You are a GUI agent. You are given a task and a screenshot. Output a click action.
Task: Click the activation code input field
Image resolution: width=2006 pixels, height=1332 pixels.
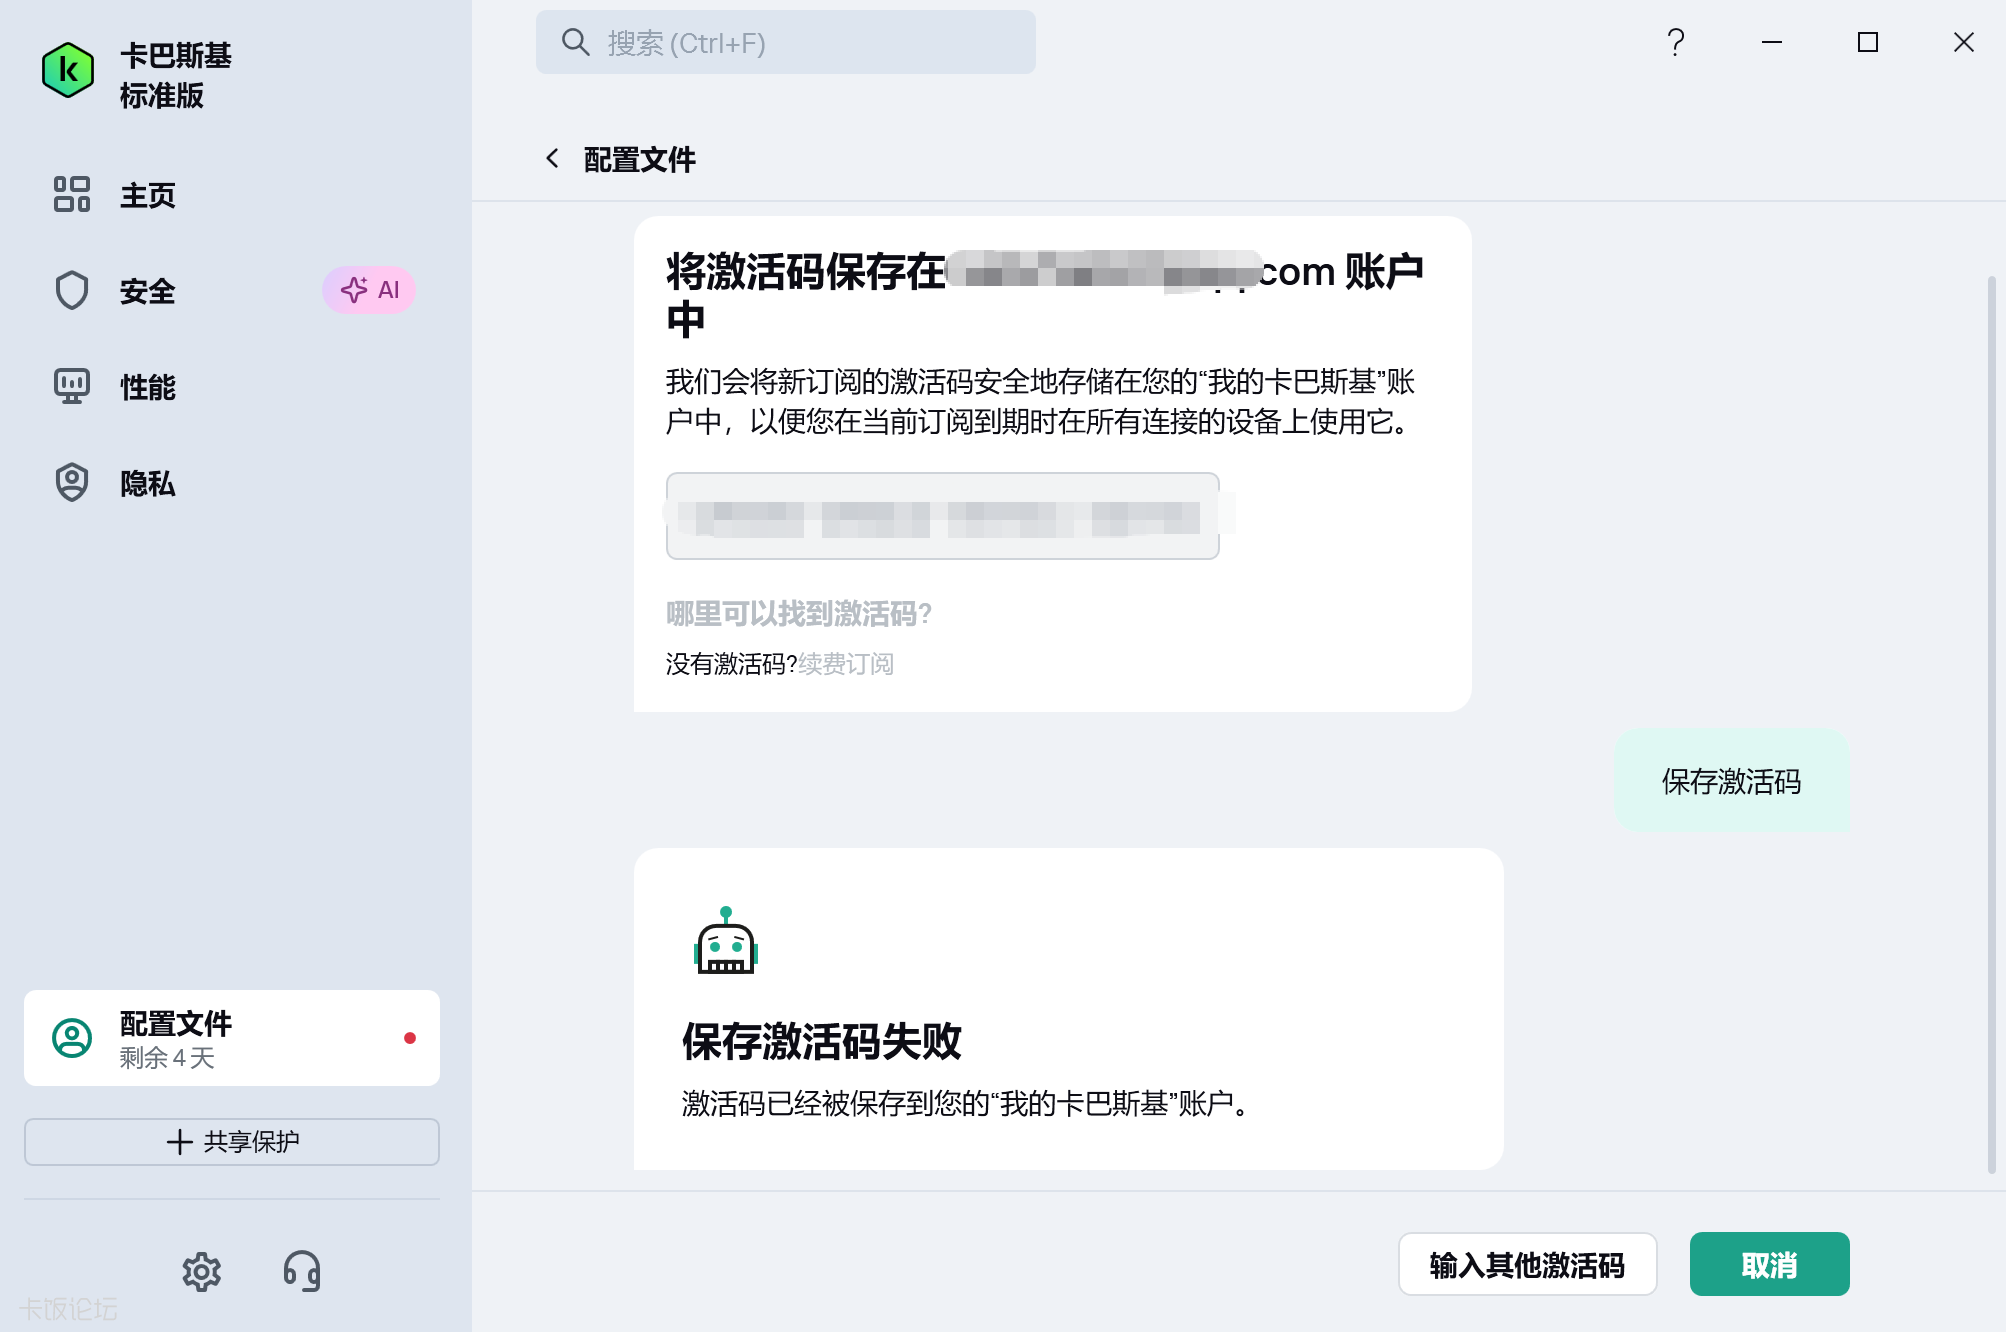coord(943,516)
